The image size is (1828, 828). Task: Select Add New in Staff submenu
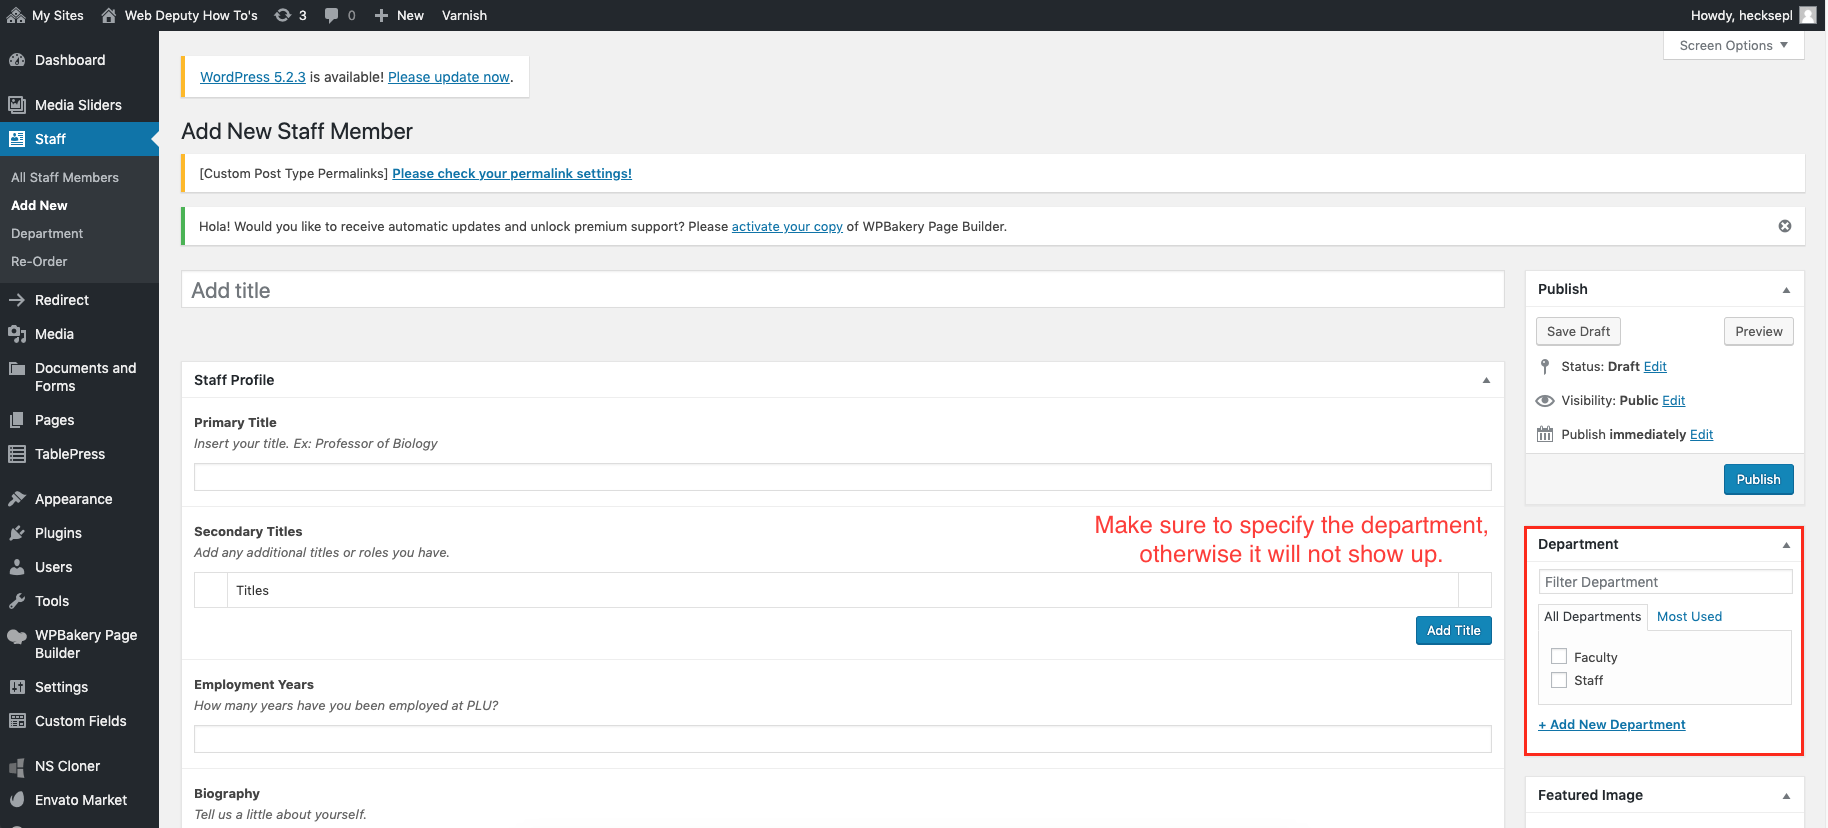click(39, 205)
